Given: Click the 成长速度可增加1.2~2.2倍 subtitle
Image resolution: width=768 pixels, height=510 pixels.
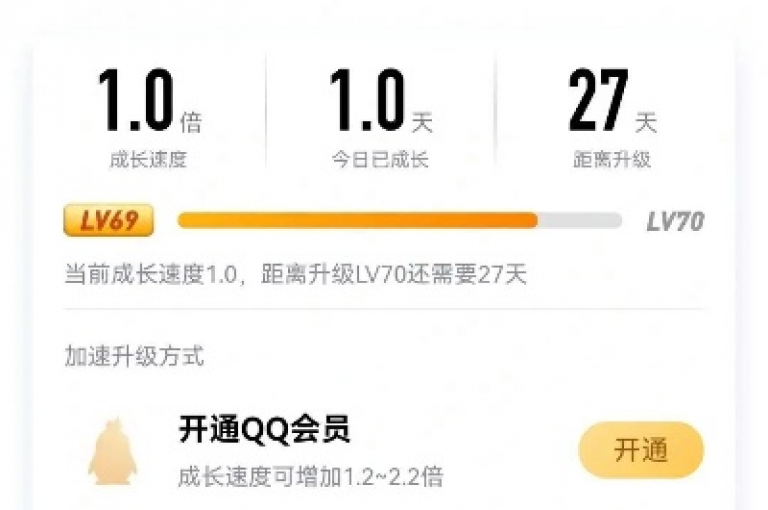Looking at the screenshot, I should tap(311, 476).
